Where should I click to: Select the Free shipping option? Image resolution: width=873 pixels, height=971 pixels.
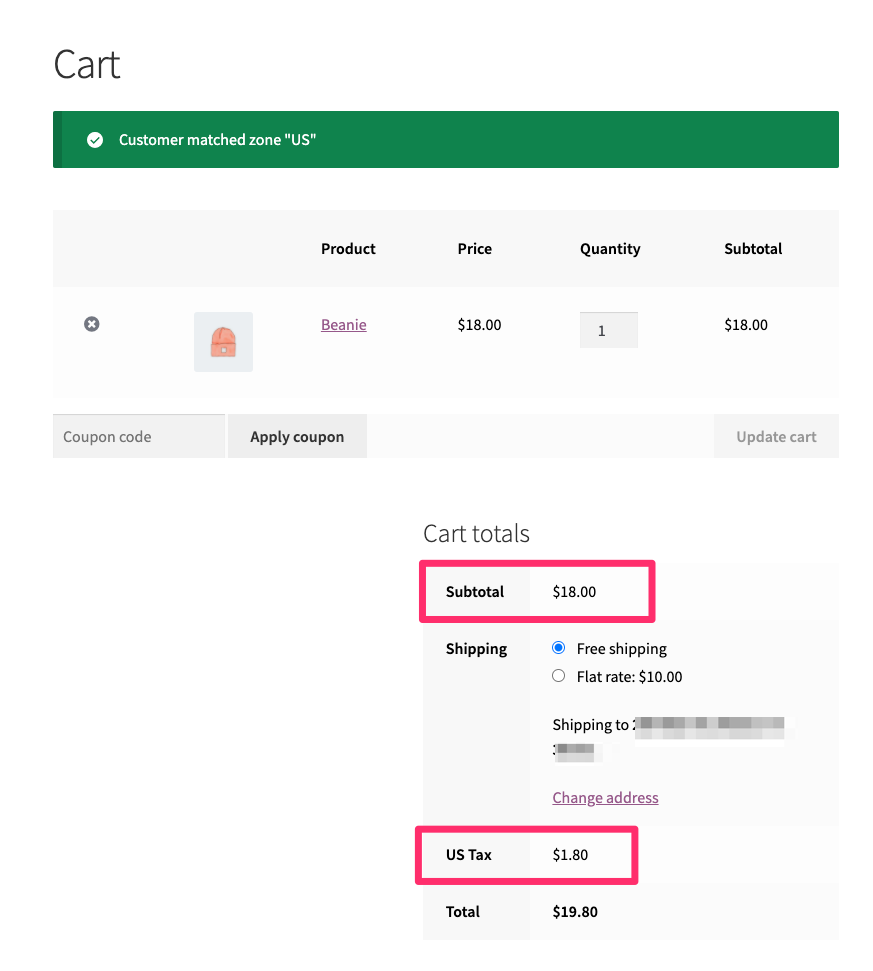(x=558, y=648)
